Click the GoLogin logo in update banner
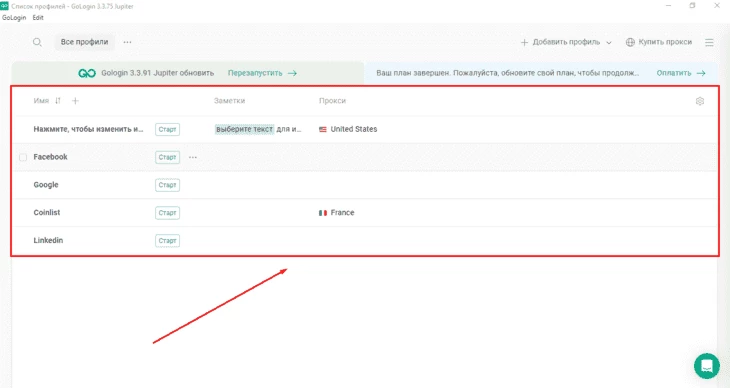730x388 pixels. 87,73
